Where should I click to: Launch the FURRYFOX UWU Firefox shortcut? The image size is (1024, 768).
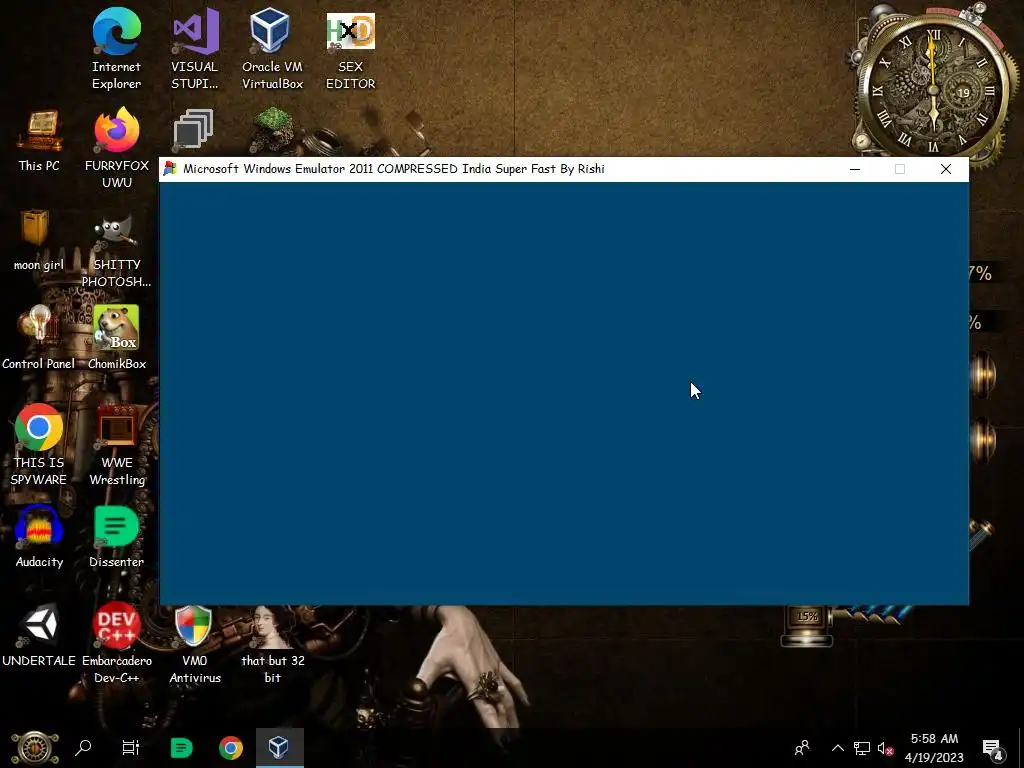click(x=117, y=148)
